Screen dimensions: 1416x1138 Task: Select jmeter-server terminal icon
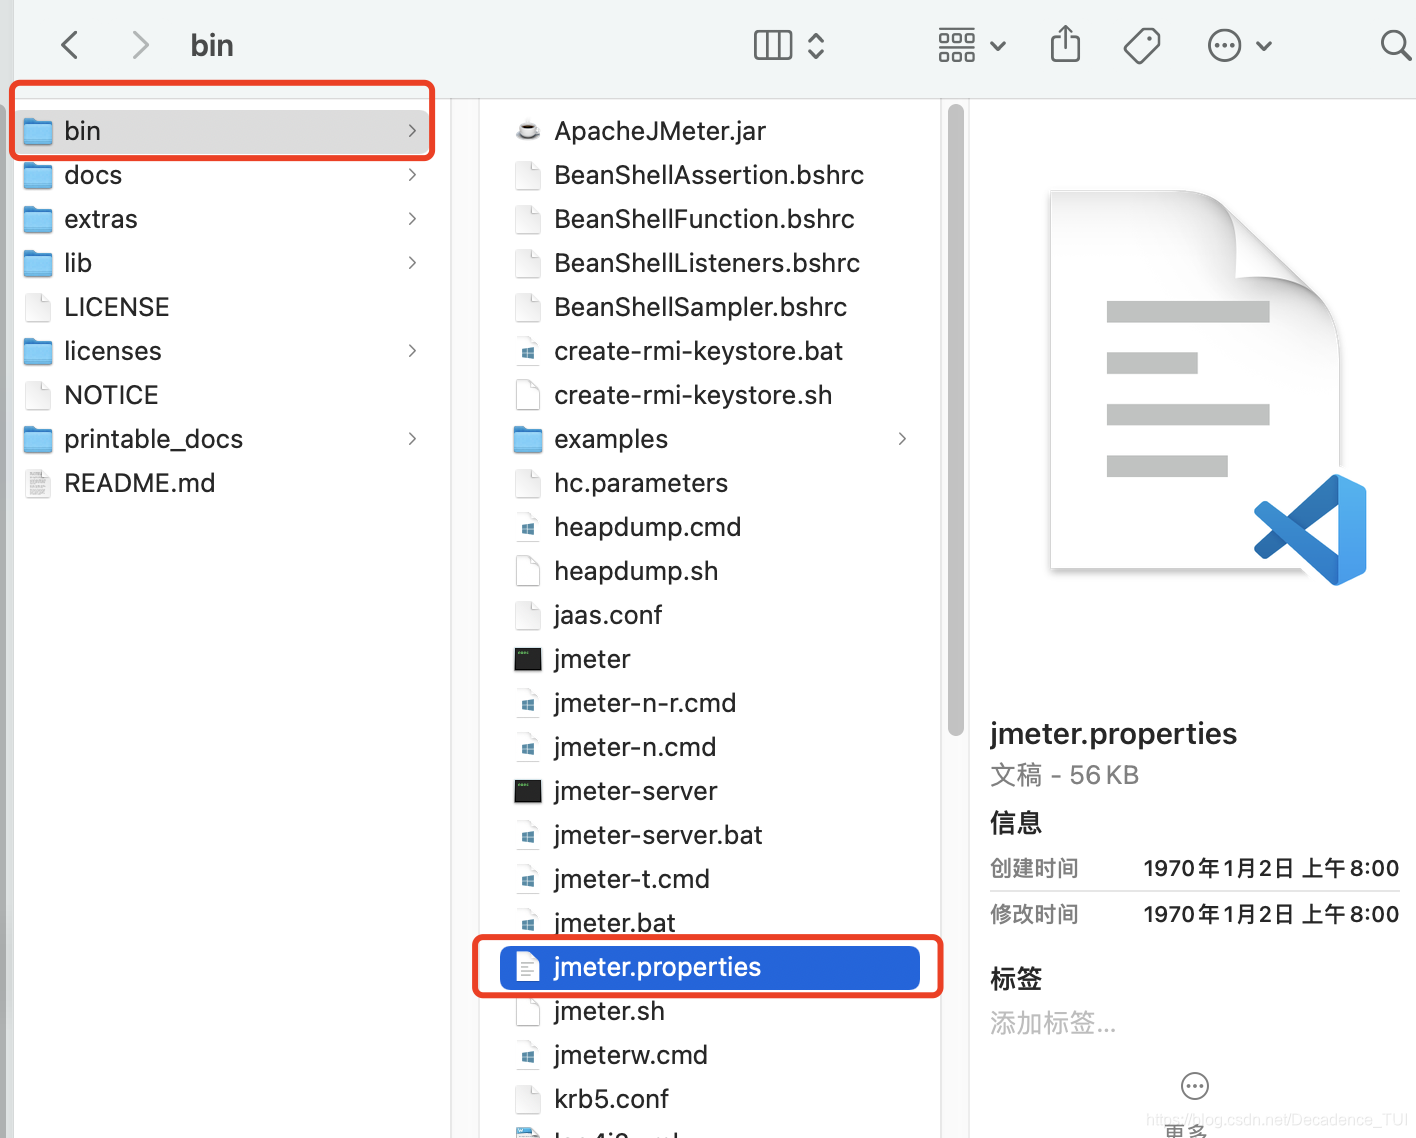pyautogui.click(x=528, y=791)
